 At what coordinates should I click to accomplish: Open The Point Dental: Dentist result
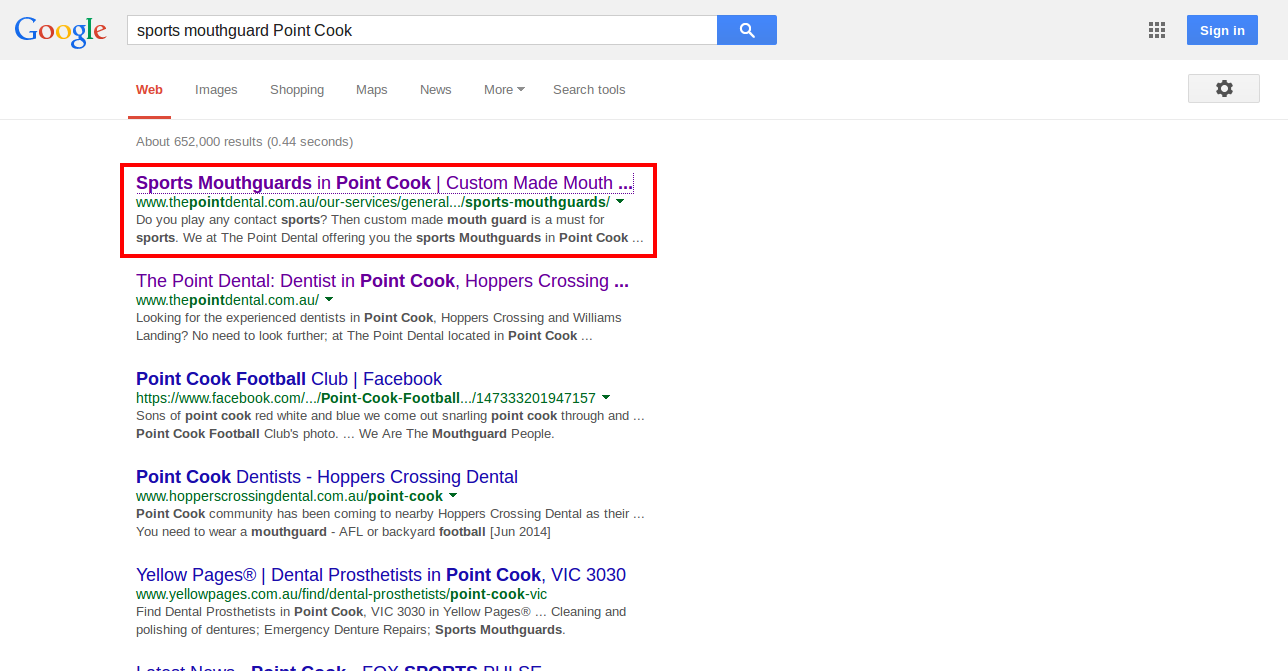(382, 281)
